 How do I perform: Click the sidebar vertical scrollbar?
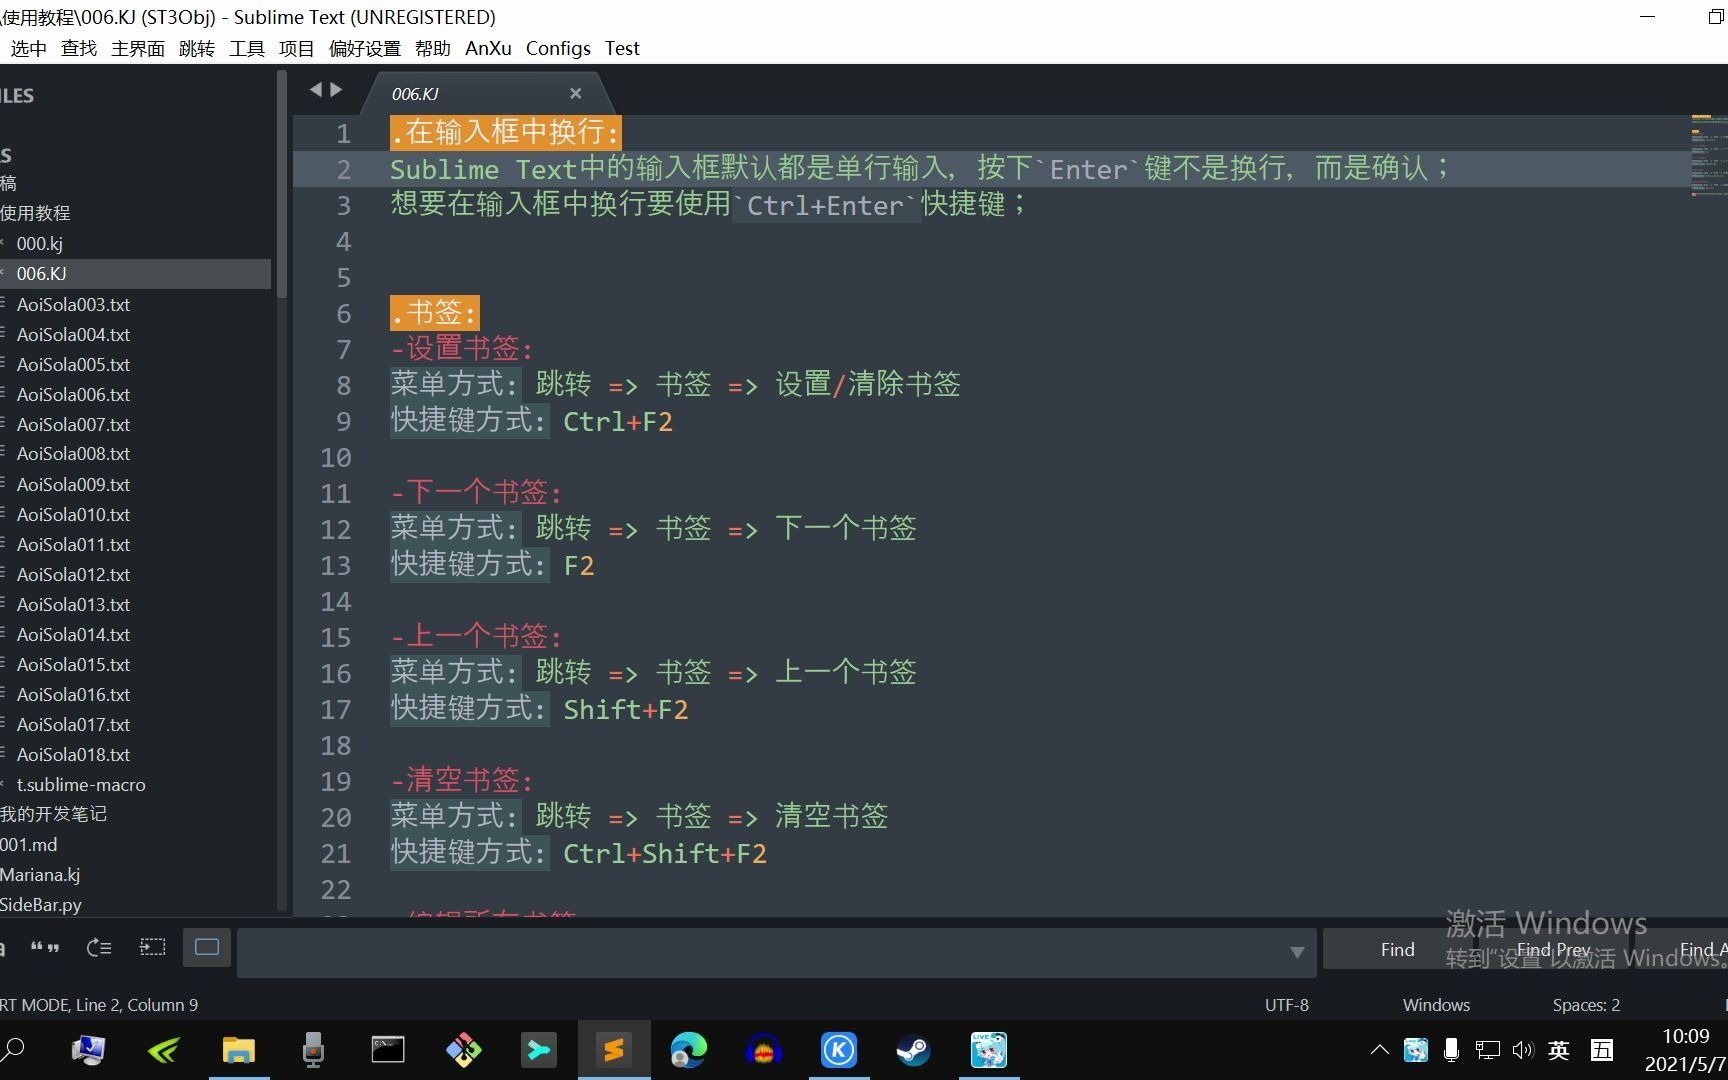pyautogui.click(x=281, y=185)
